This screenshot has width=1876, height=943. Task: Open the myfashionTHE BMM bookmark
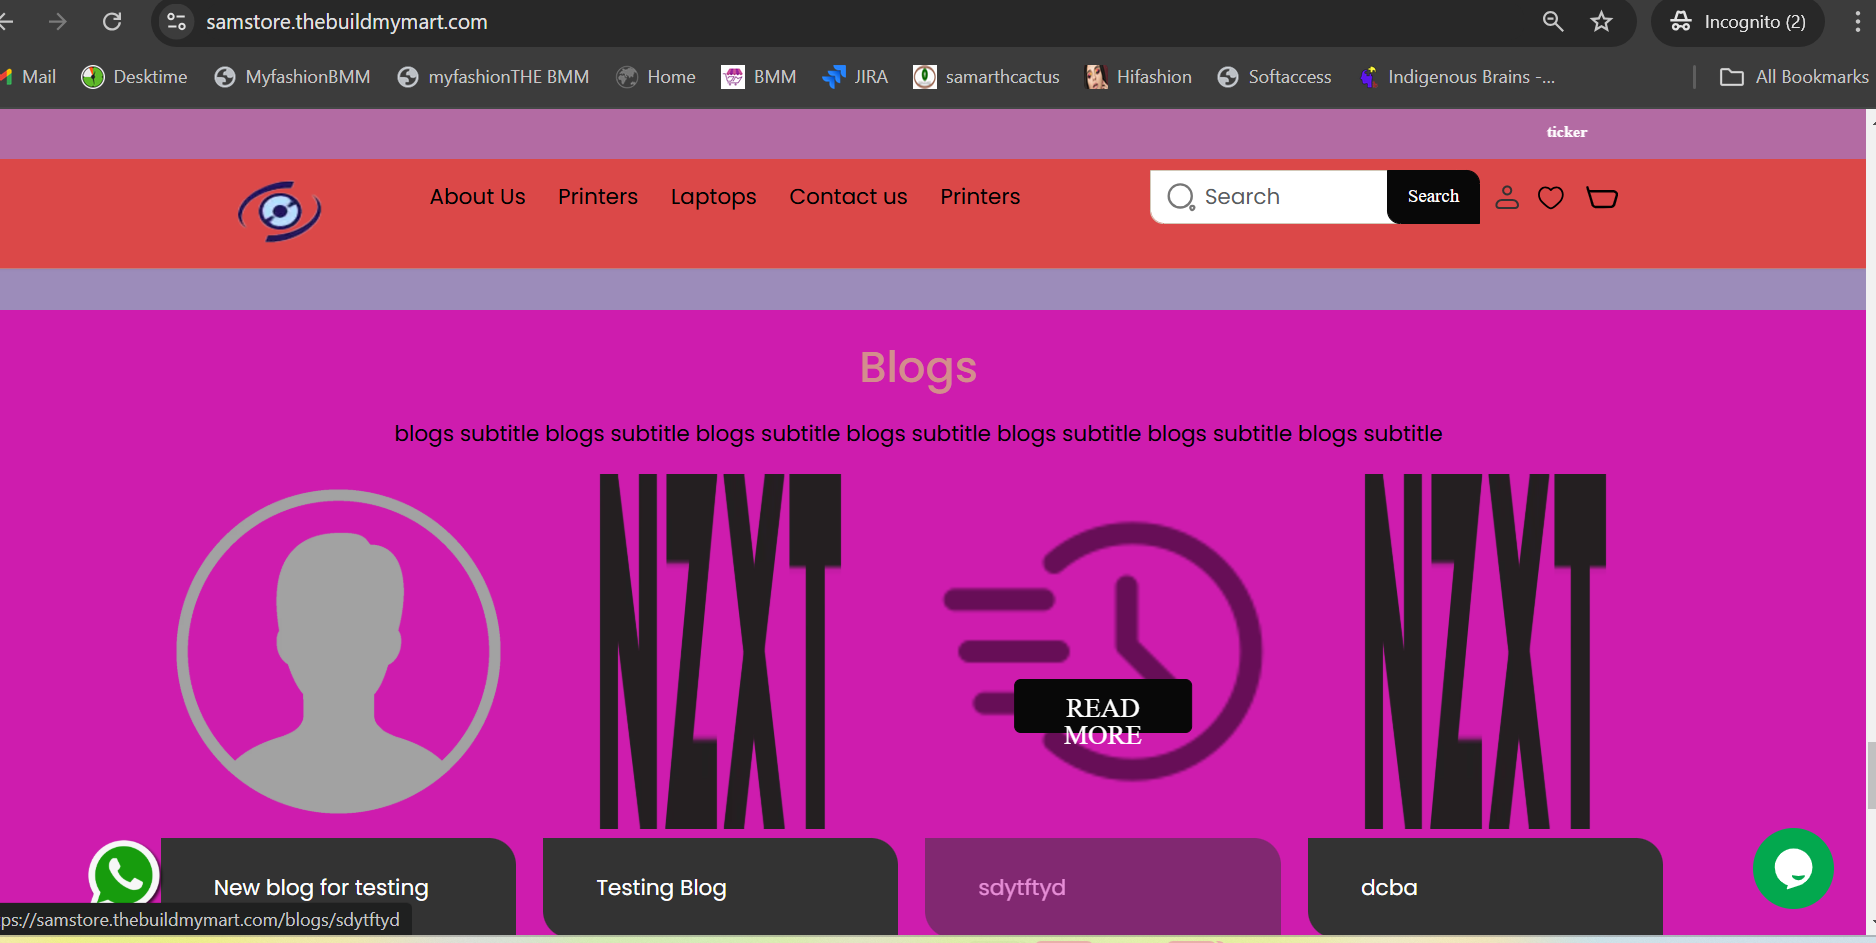click(x=493, y=77)
